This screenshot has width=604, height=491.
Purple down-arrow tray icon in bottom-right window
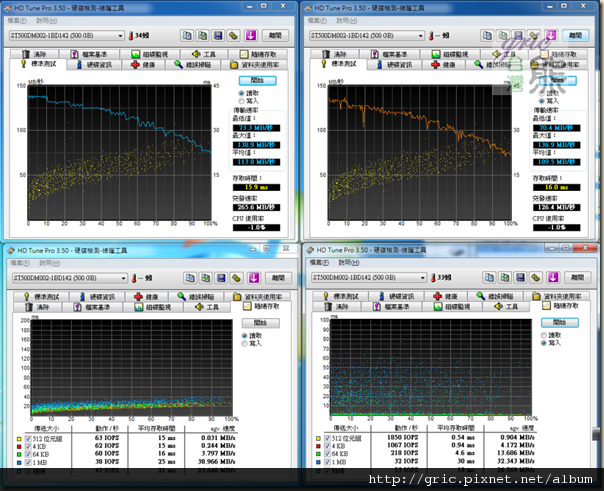553,277
